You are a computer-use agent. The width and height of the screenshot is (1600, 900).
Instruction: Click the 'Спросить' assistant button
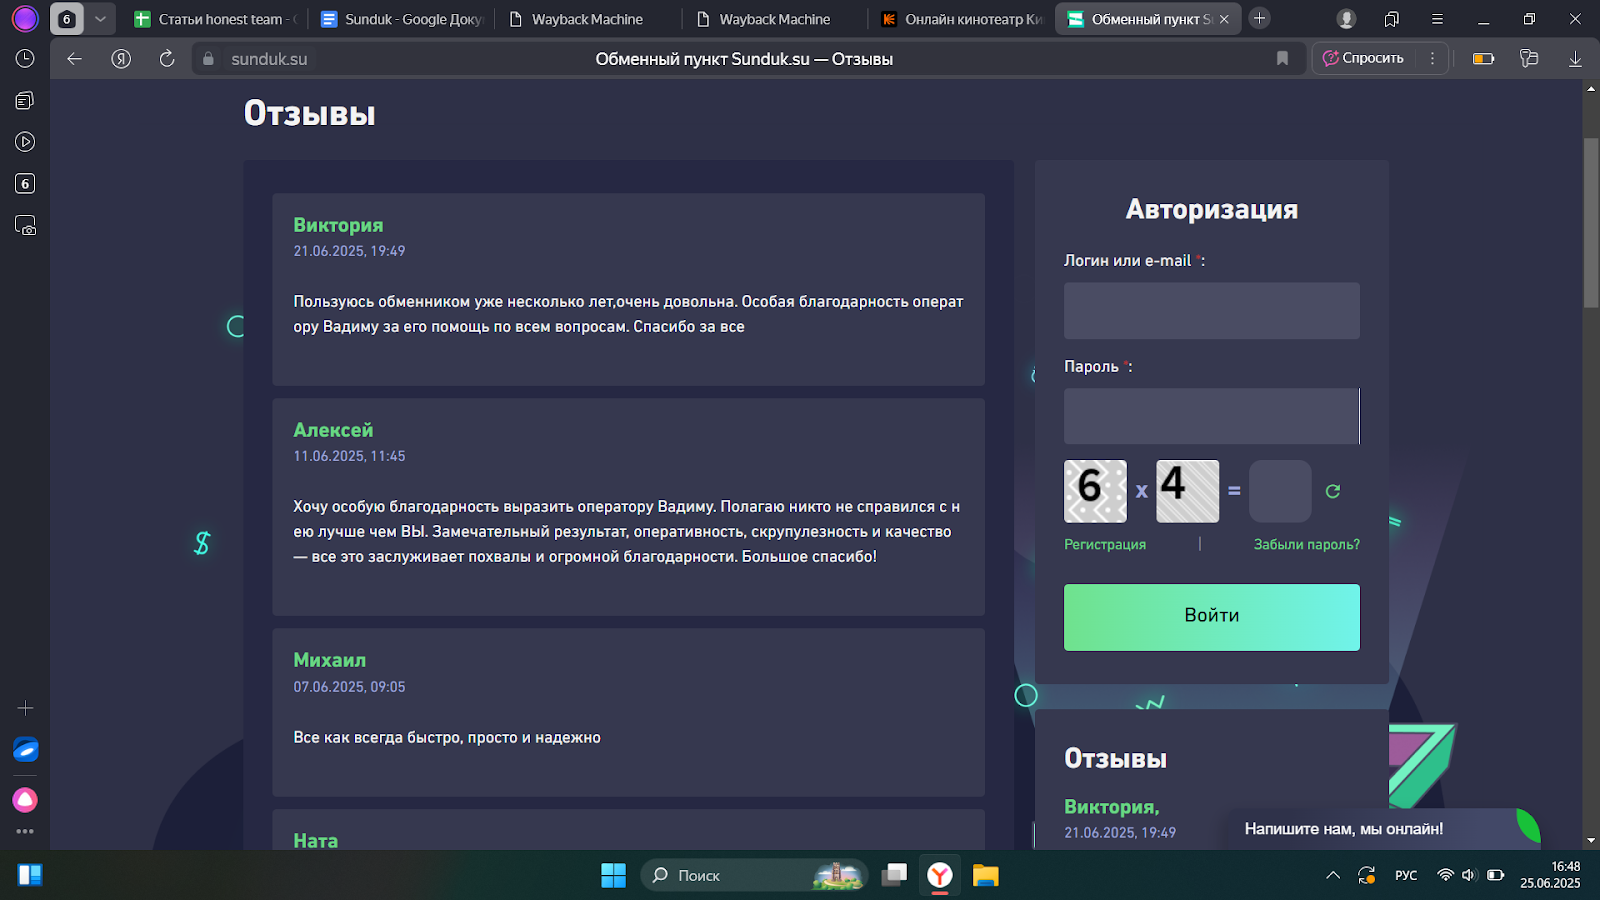coord(1363,59)
